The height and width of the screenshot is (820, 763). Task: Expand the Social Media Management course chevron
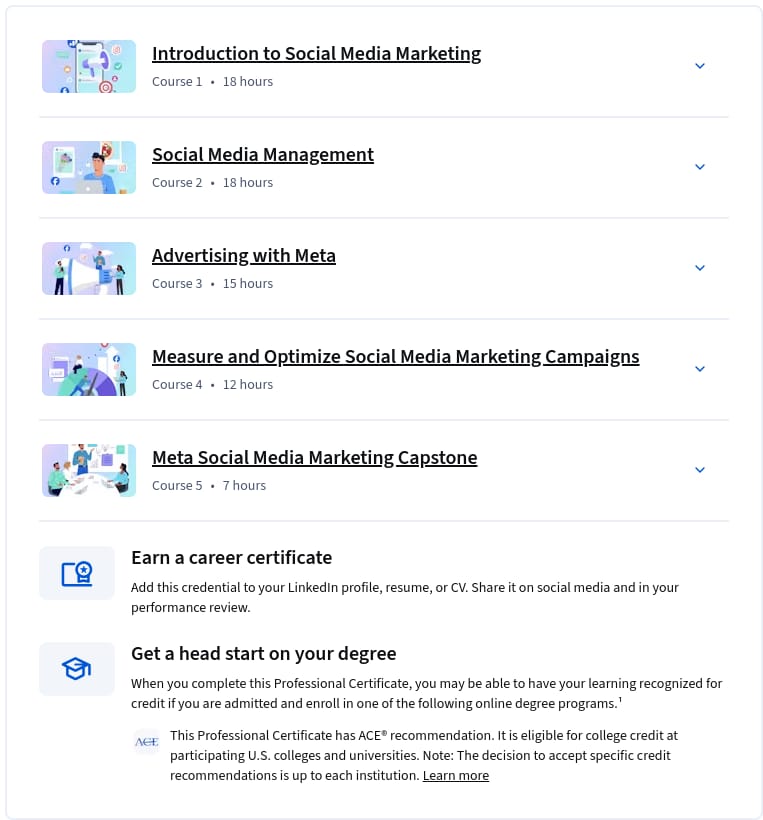point(699,167)
